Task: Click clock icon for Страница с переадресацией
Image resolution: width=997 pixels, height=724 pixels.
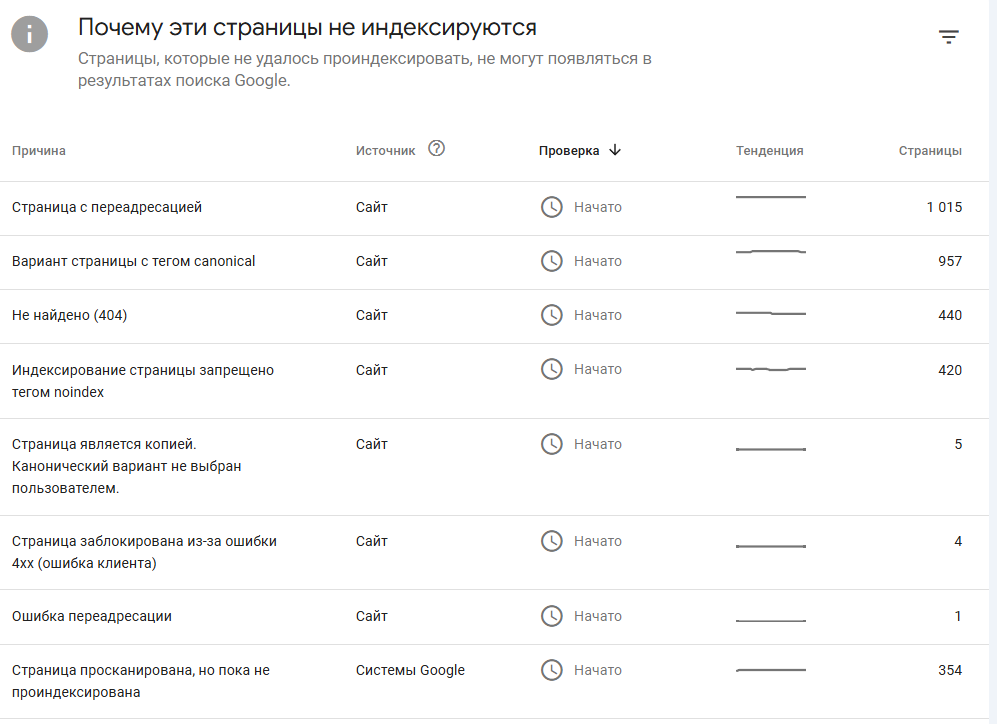Action: point(551,207)
